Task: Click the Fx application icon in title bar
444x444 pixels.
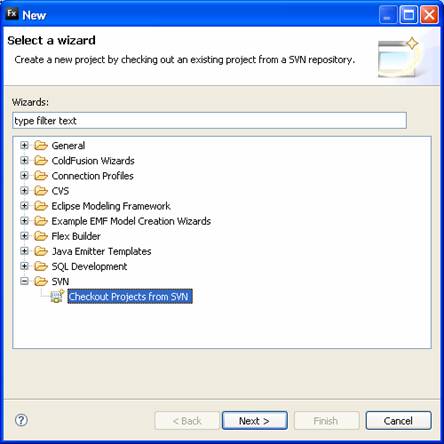Action: [12, 14]
